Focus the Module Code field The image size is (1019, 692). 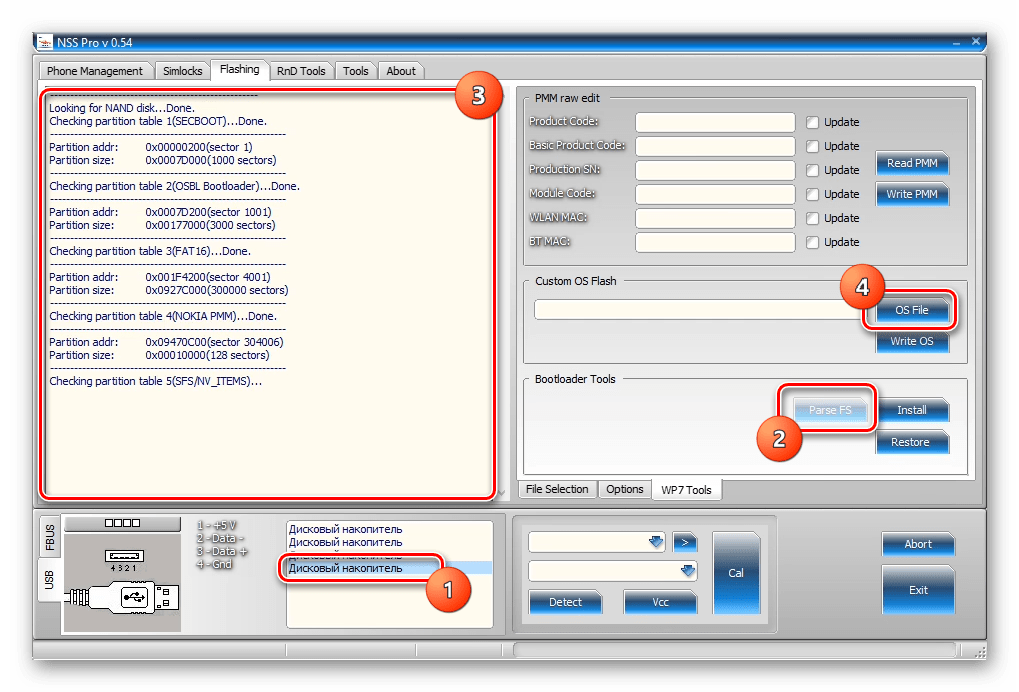pos(715,194)
